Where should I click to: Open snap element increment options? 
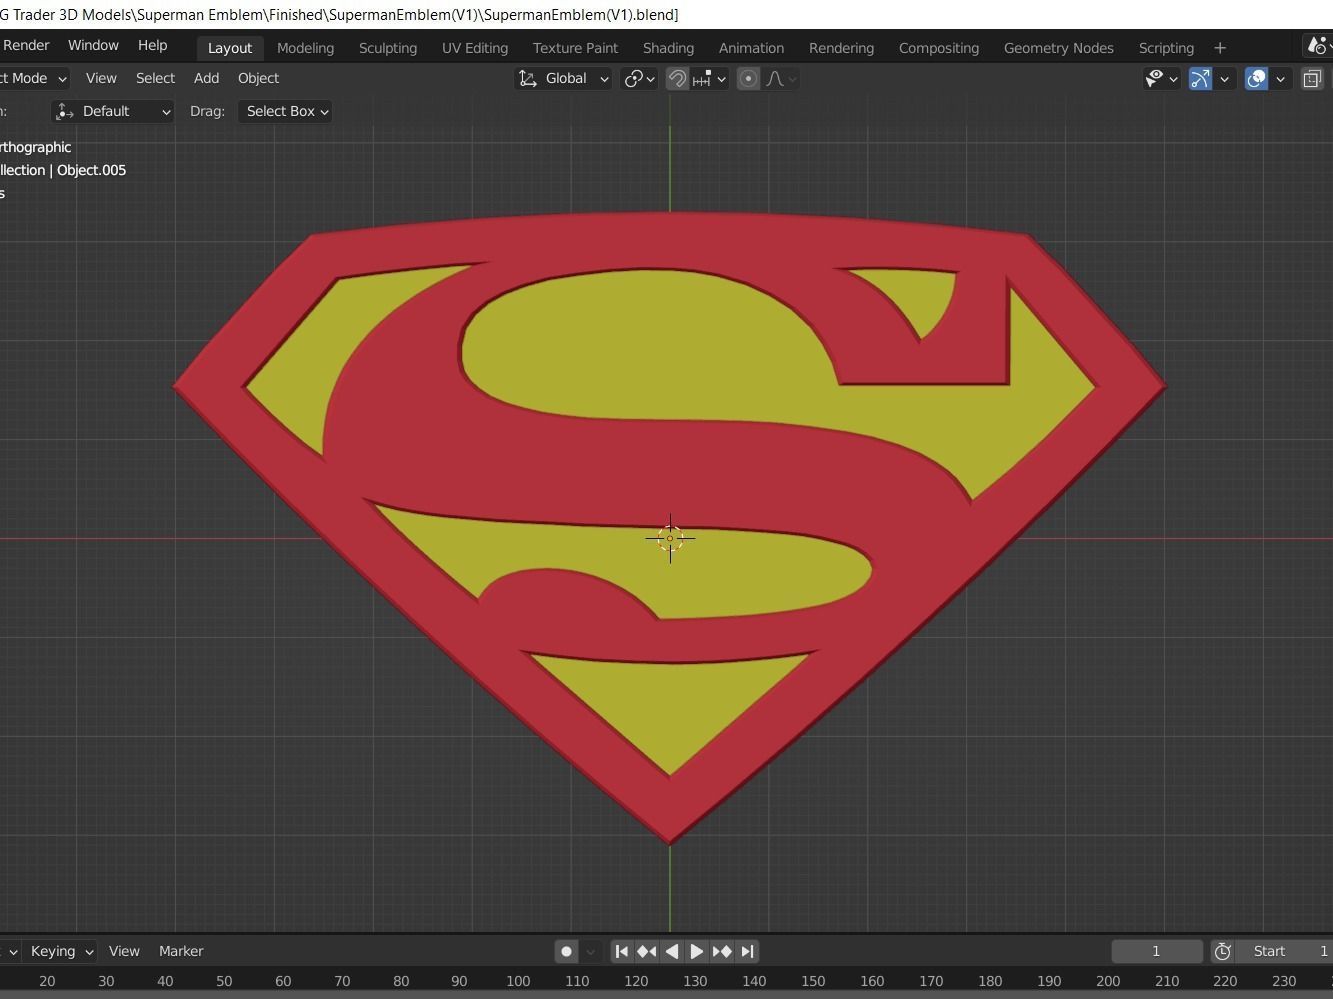[x=709, y=78]
